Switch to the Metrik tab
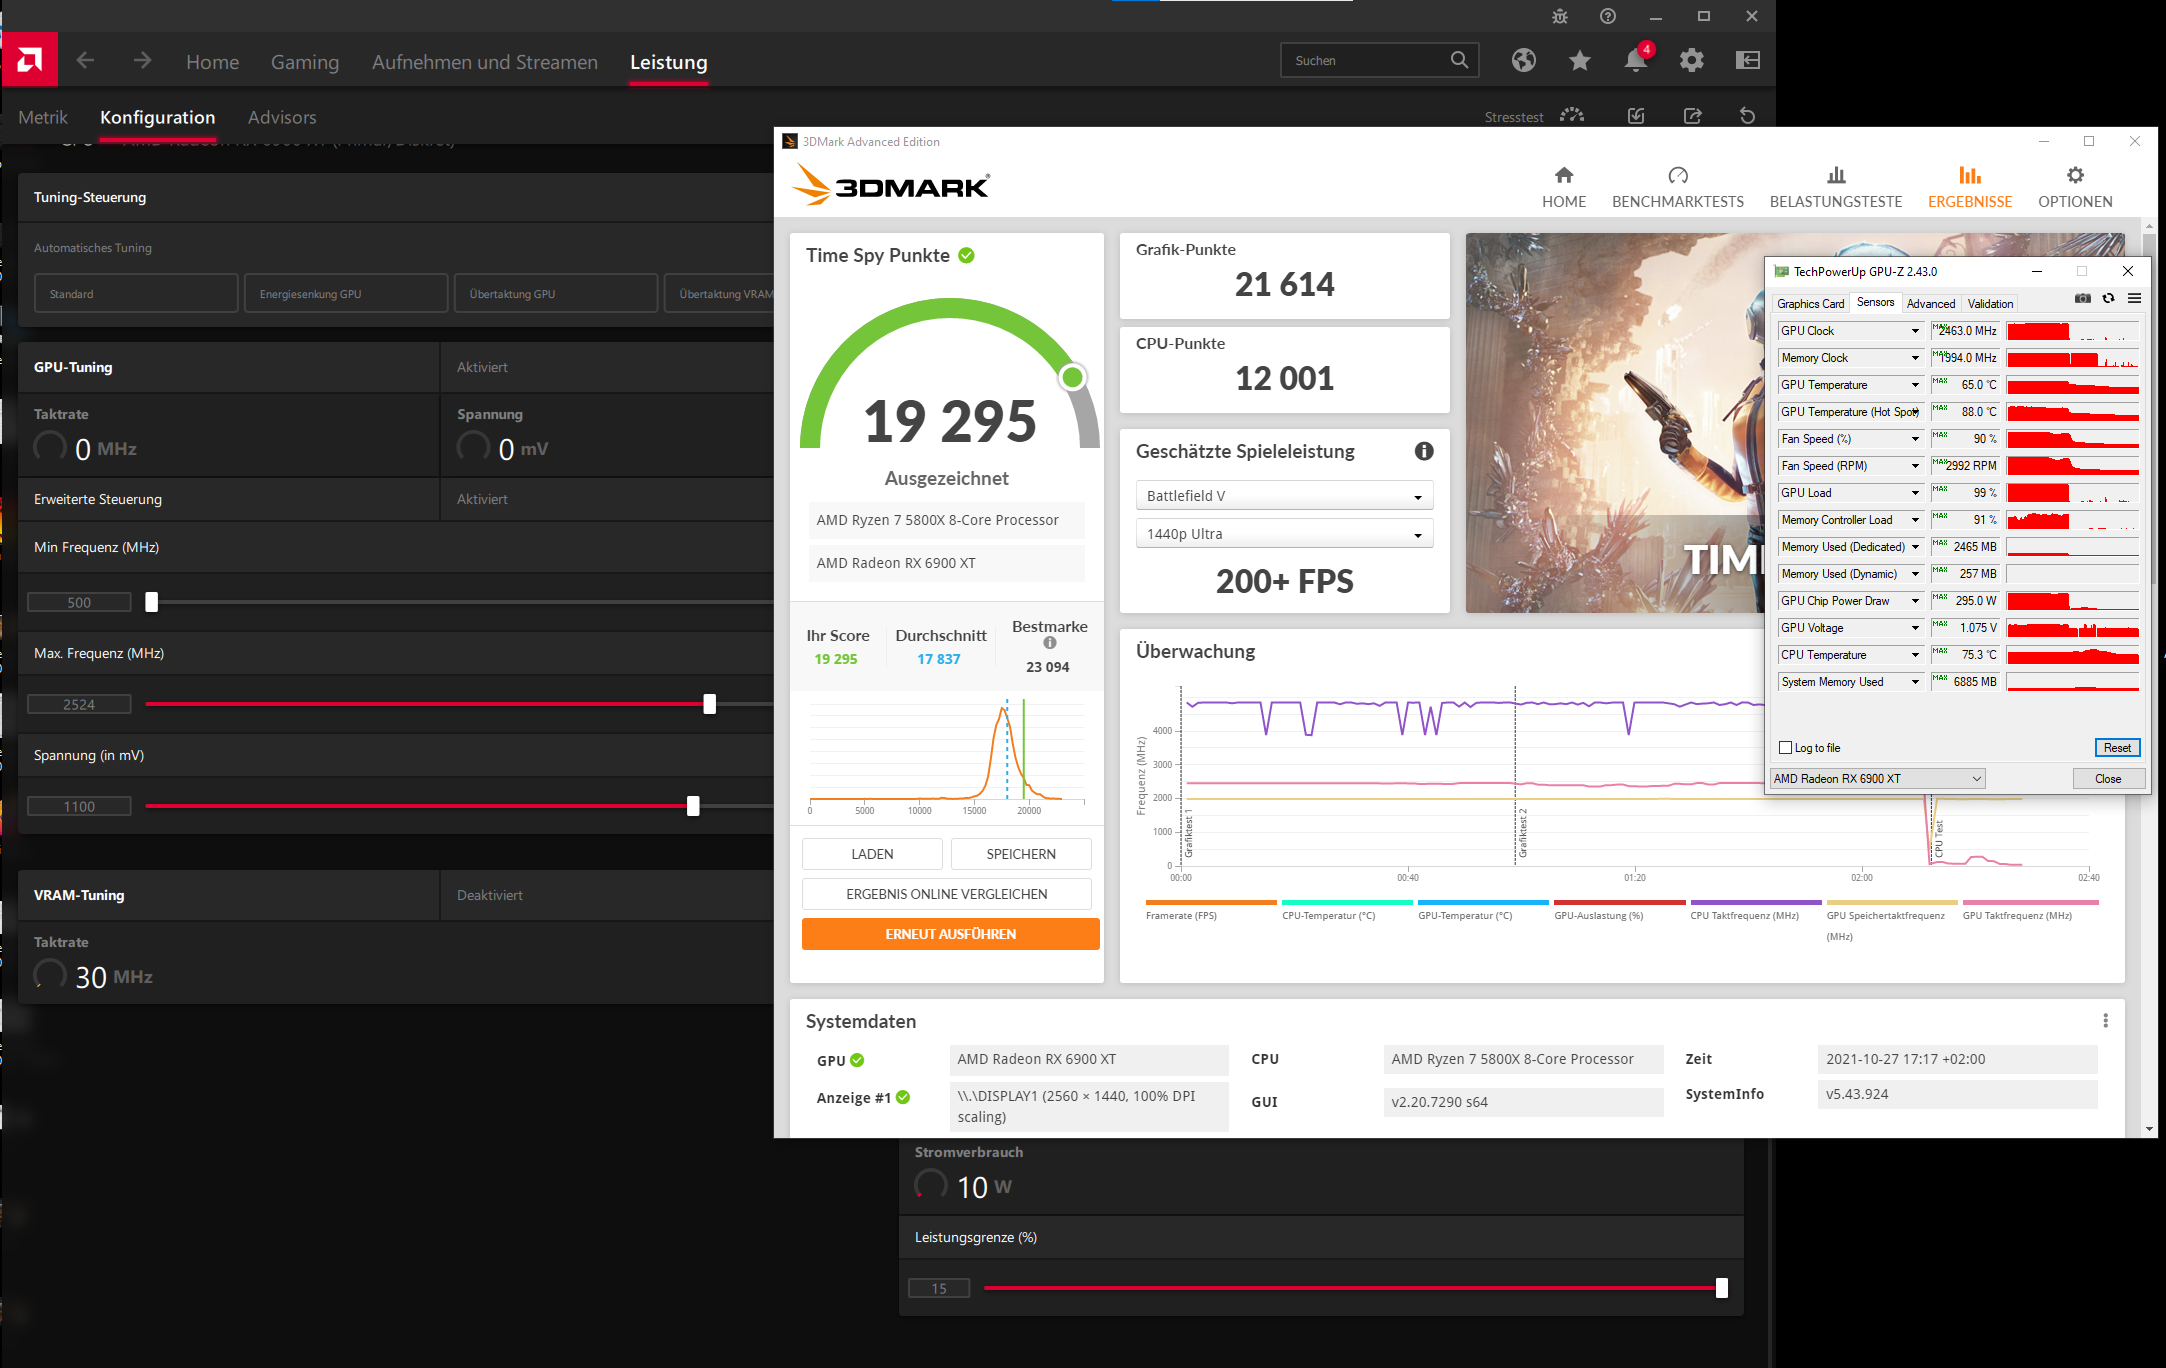This screenshot has height=1368, width=2166. (x=43, y=118)
